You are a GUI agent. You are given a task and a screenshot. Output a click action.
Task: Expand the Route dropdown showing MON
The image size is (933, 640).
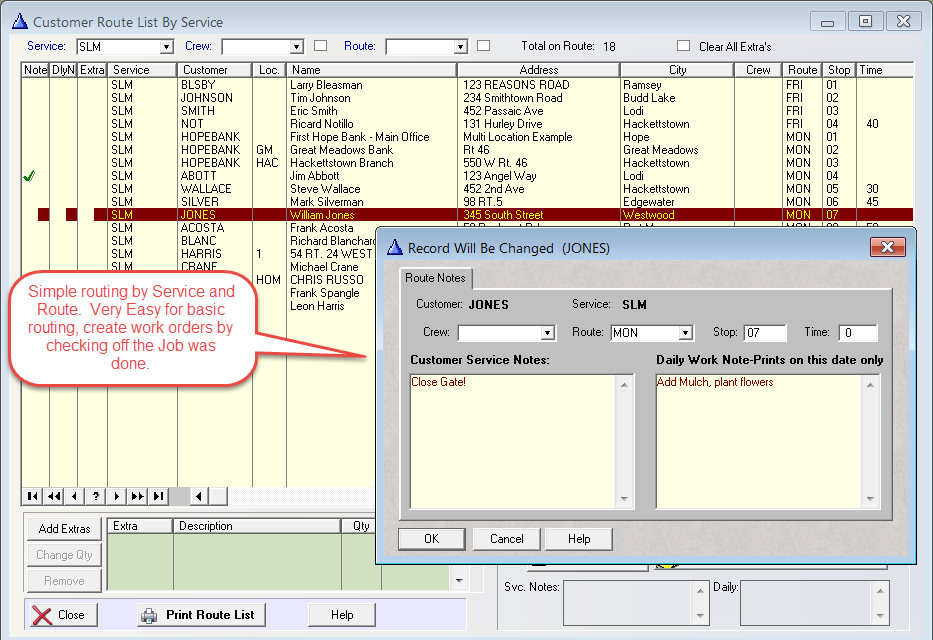click(x=686, y=333)
